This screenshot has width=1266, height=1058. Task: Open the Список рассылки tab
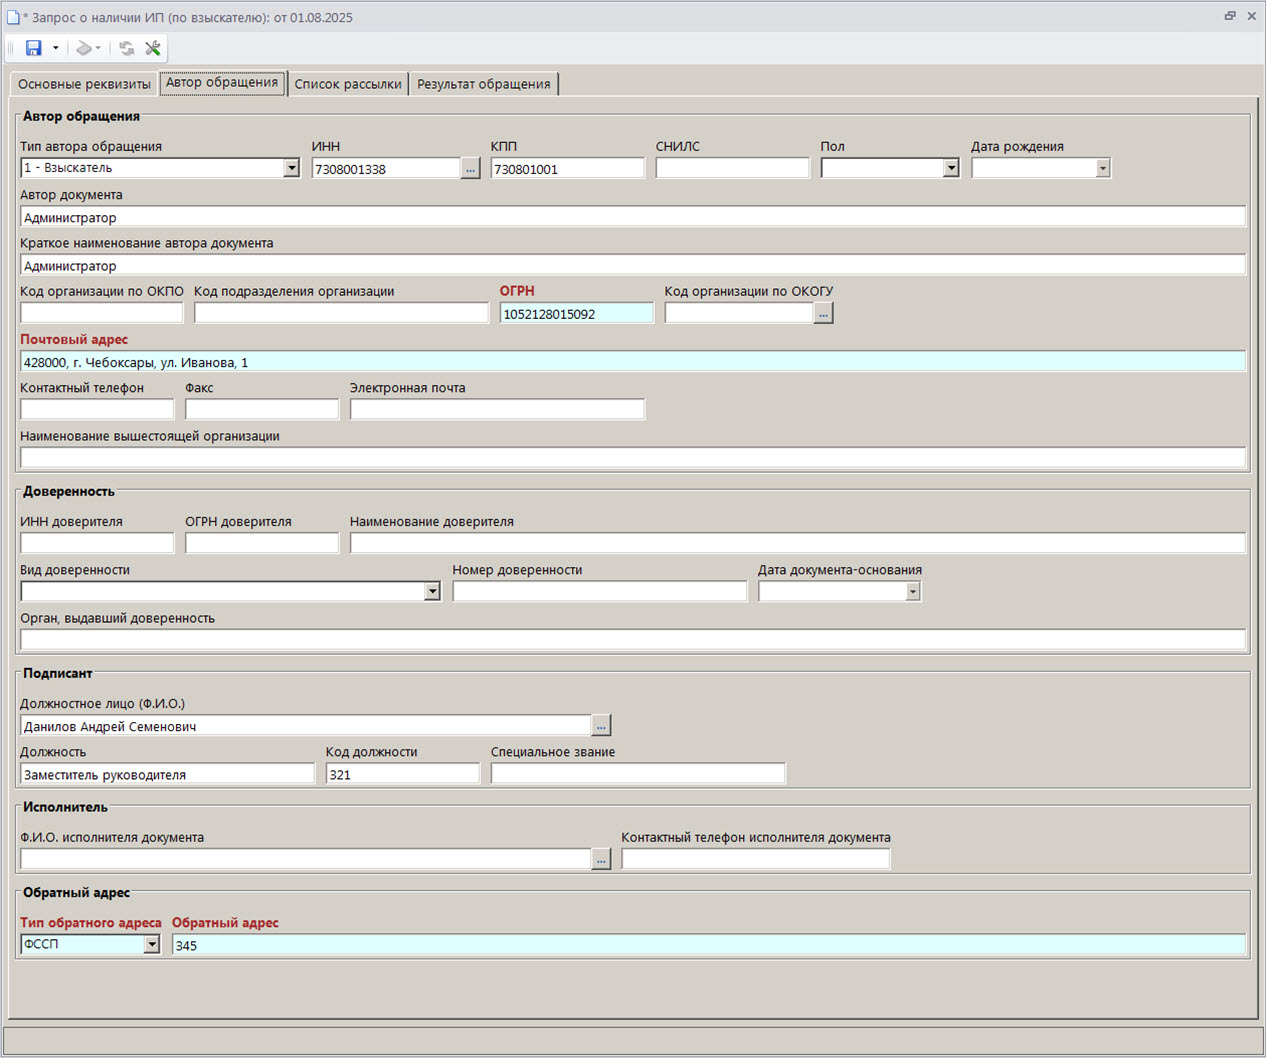(348, 84)
